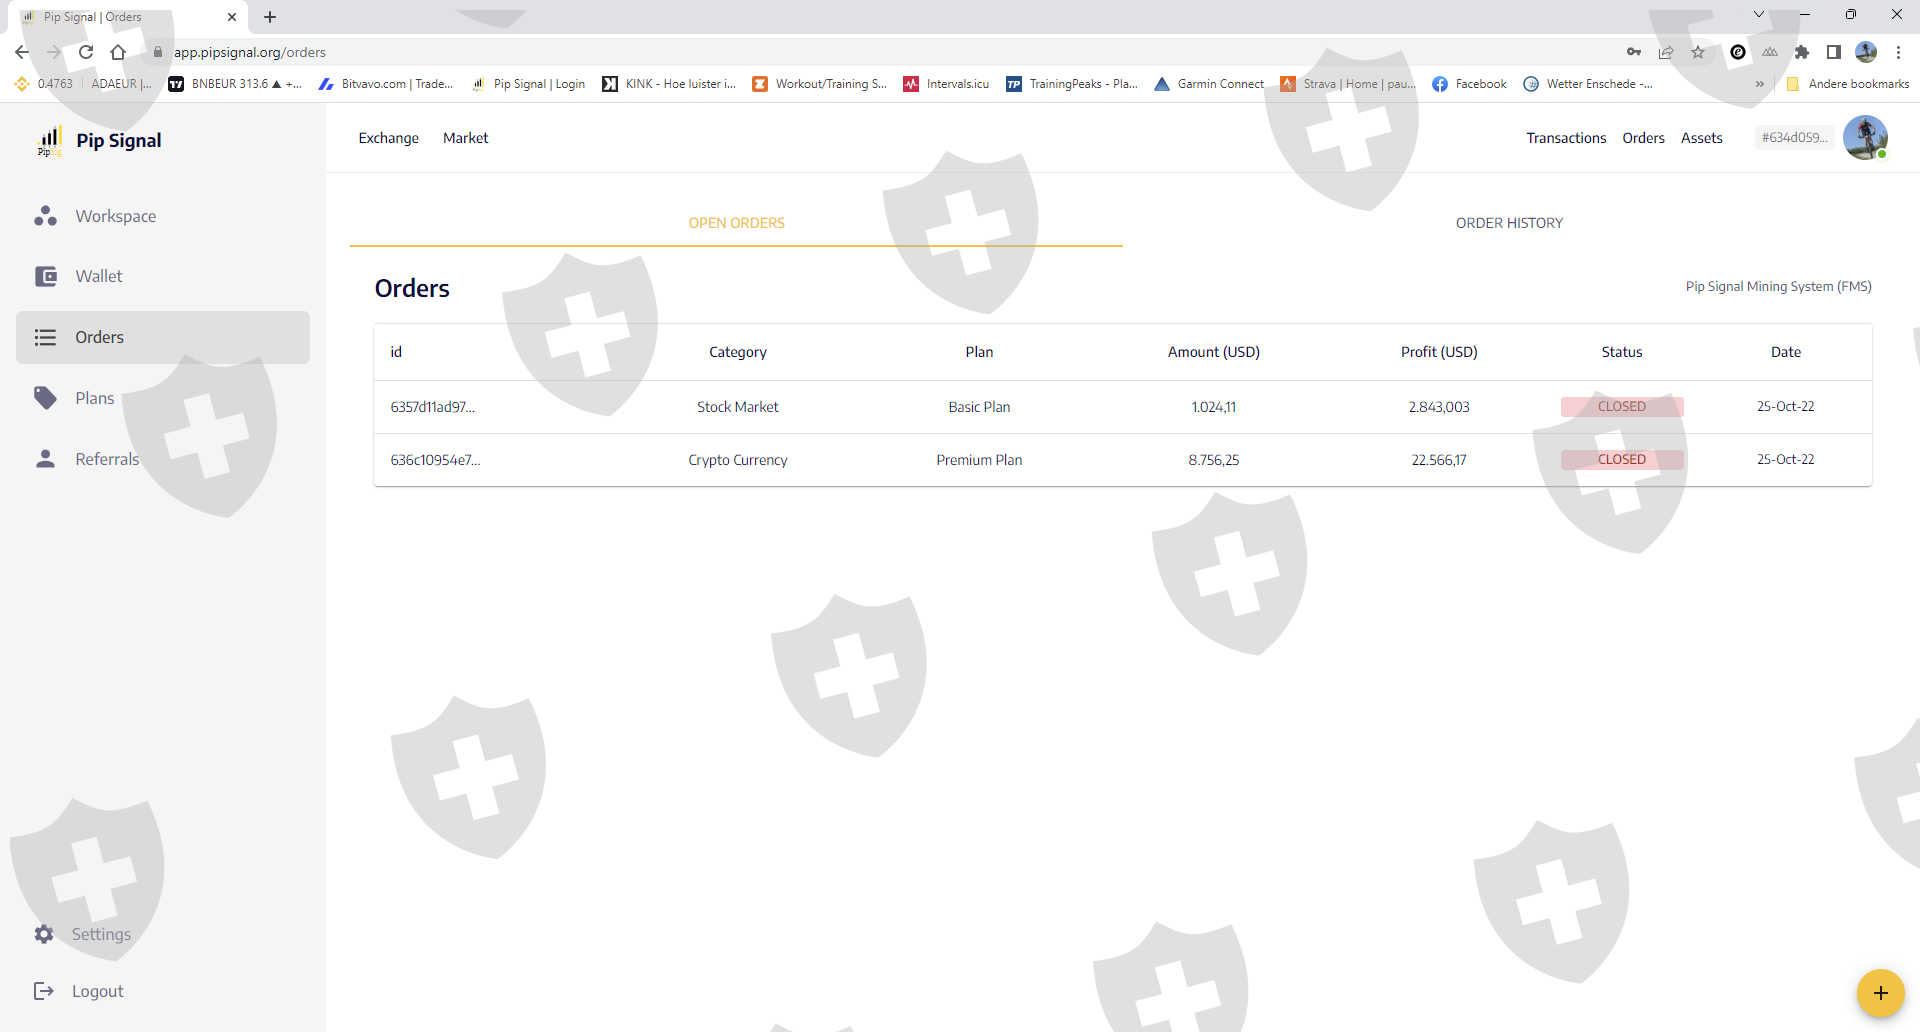
Task: Go to browser home icon
Action: [x=118, y=52]
